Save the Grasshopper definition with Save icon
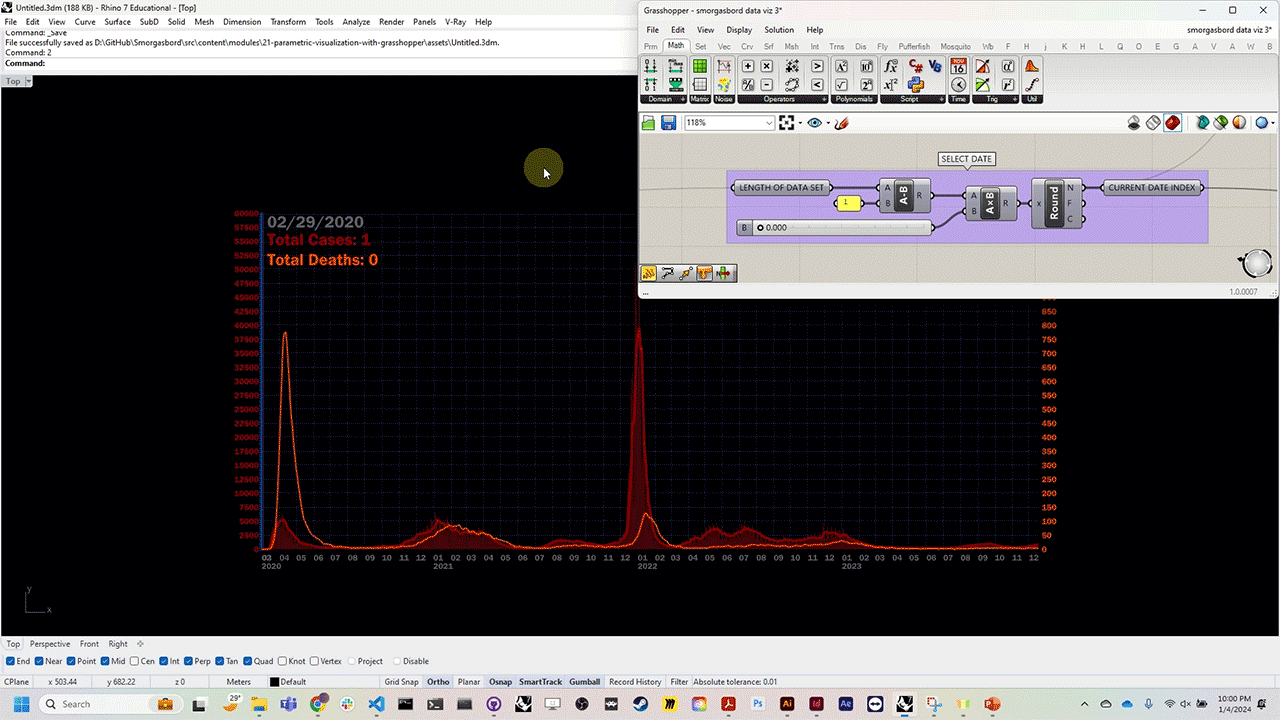1280x720 pixels. [668, 122]
